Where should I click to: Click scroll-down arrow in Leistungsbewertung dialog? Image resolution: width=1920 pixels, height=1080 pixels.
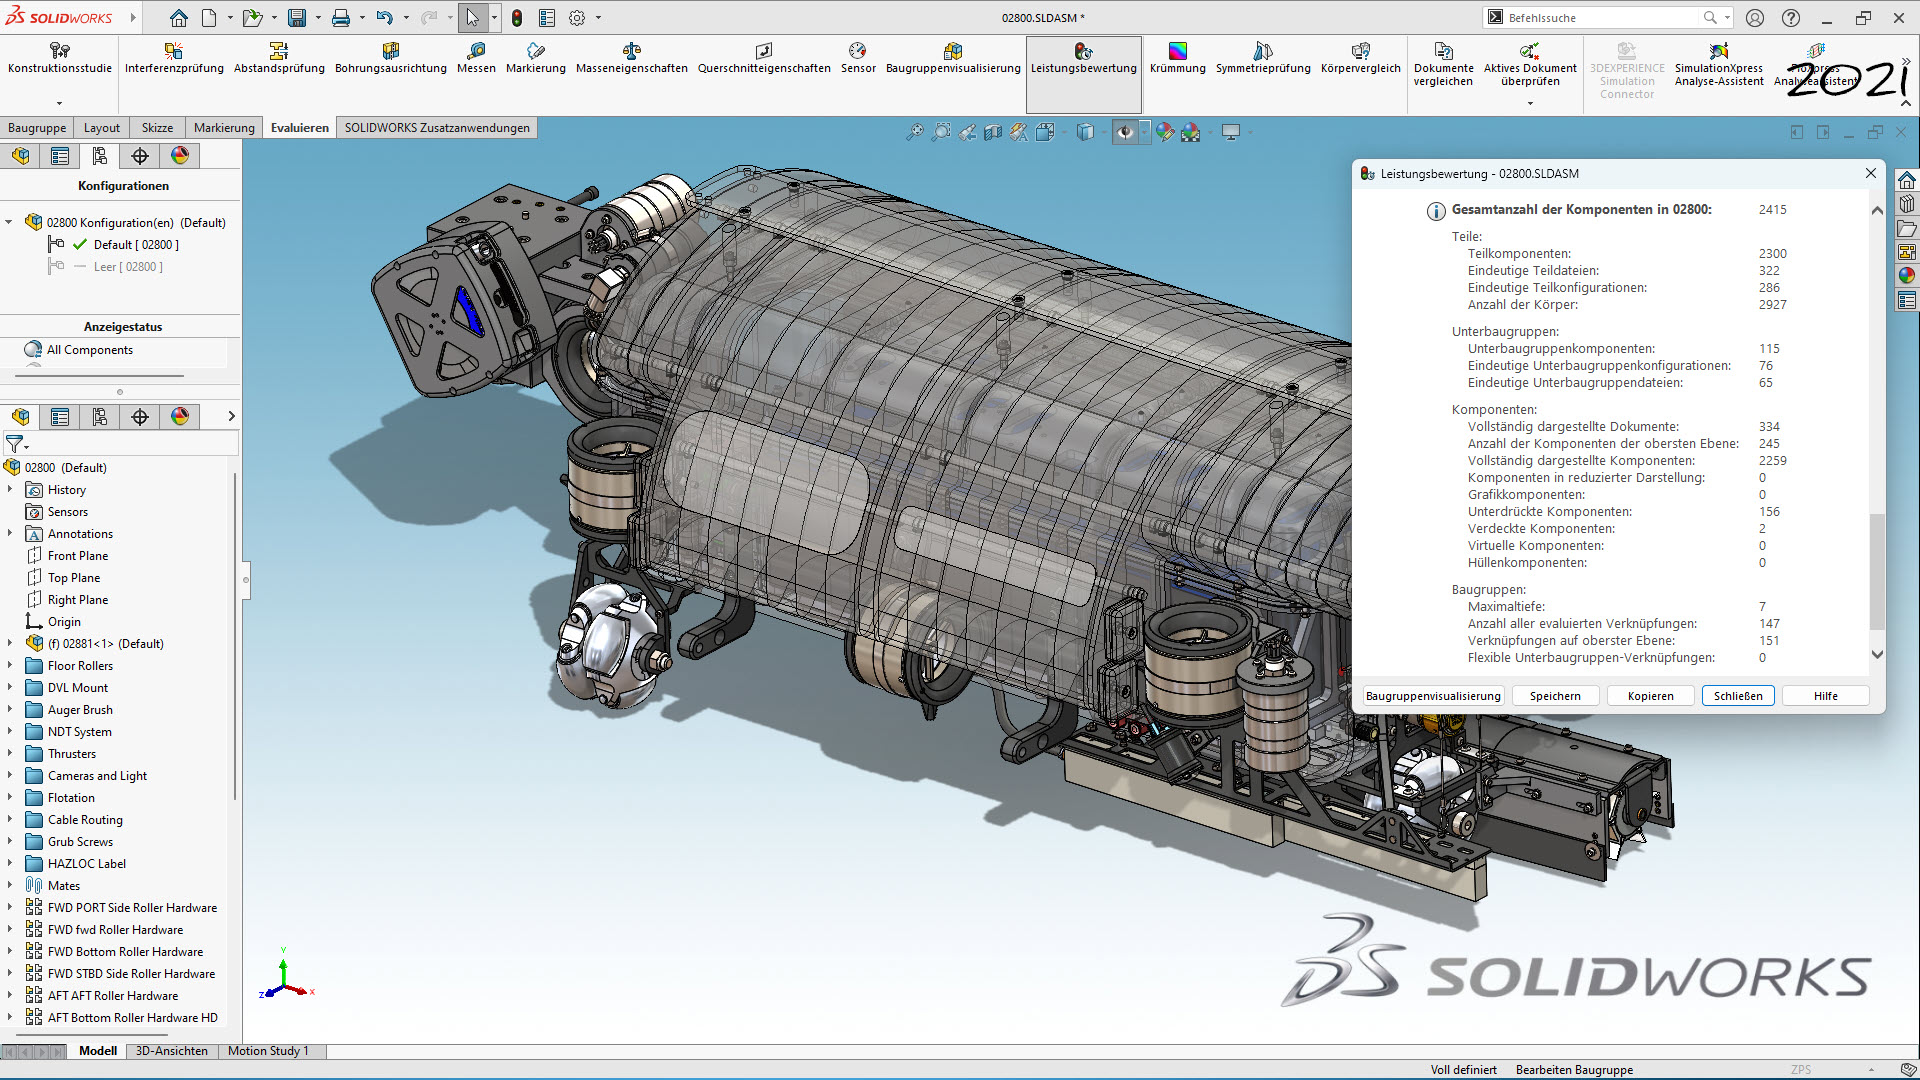[x=1877, y=654]
